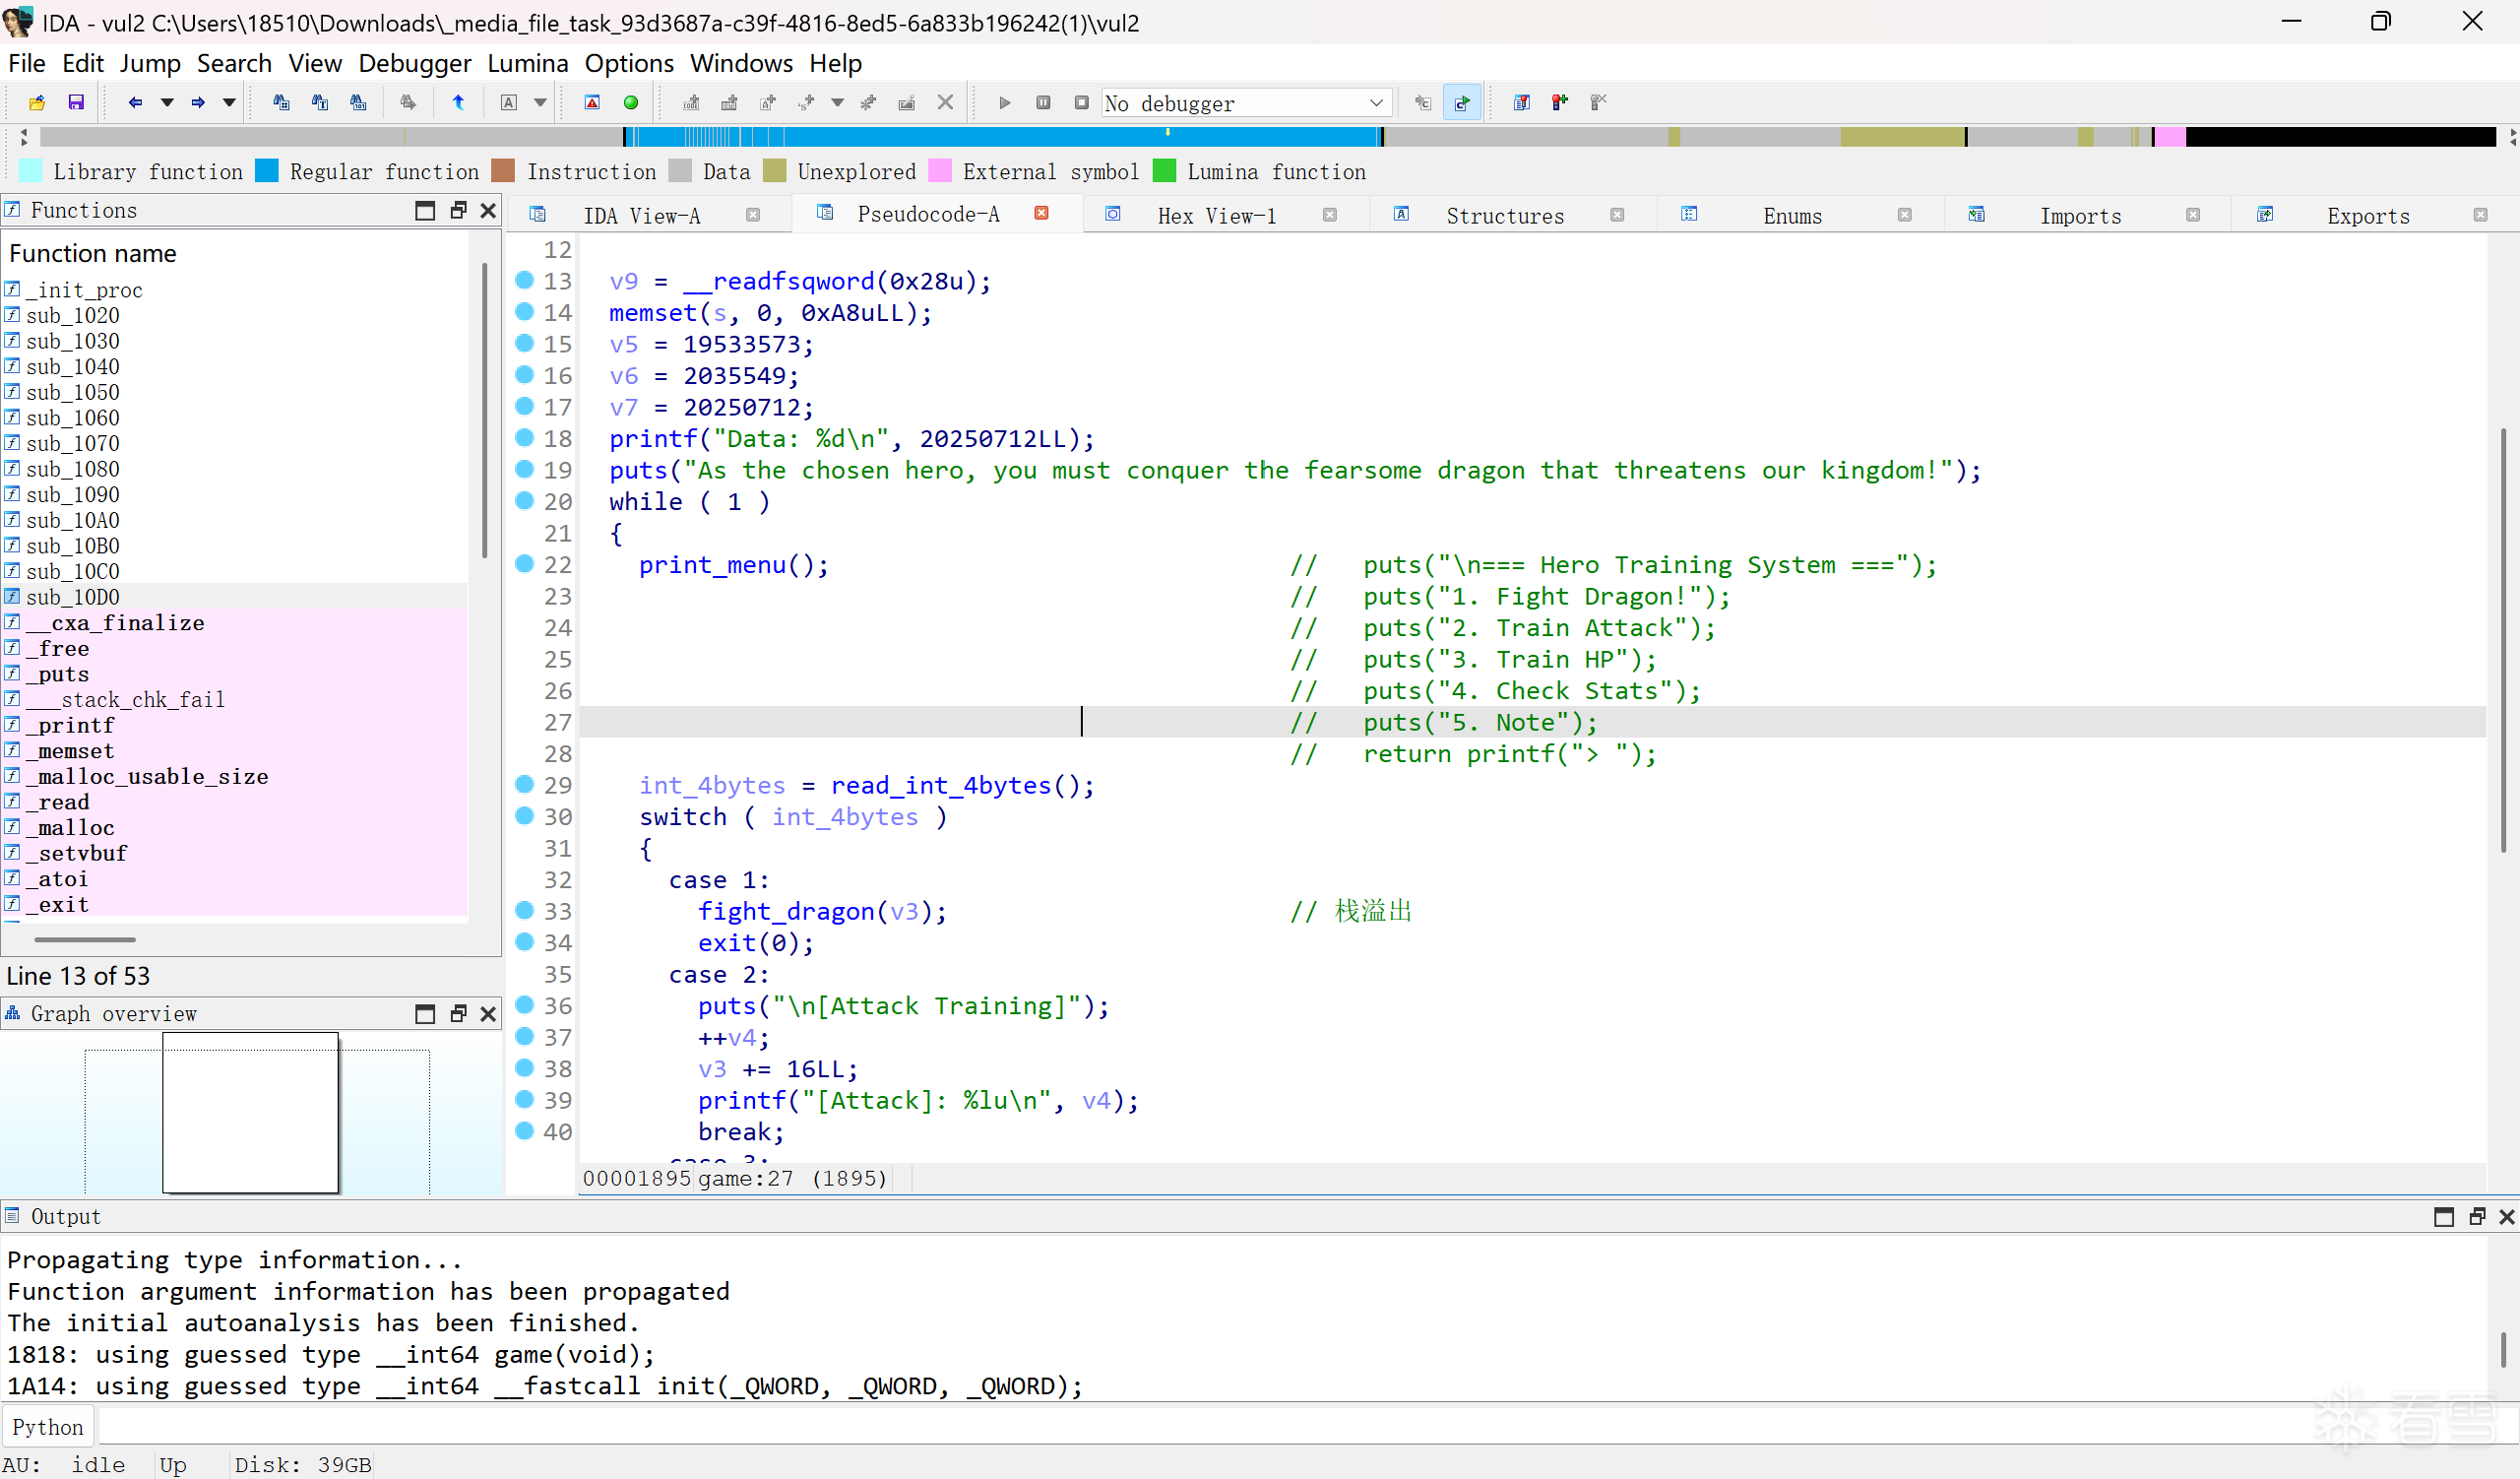
Task: Open the Debugger menu
Action: tap(414, 63)
